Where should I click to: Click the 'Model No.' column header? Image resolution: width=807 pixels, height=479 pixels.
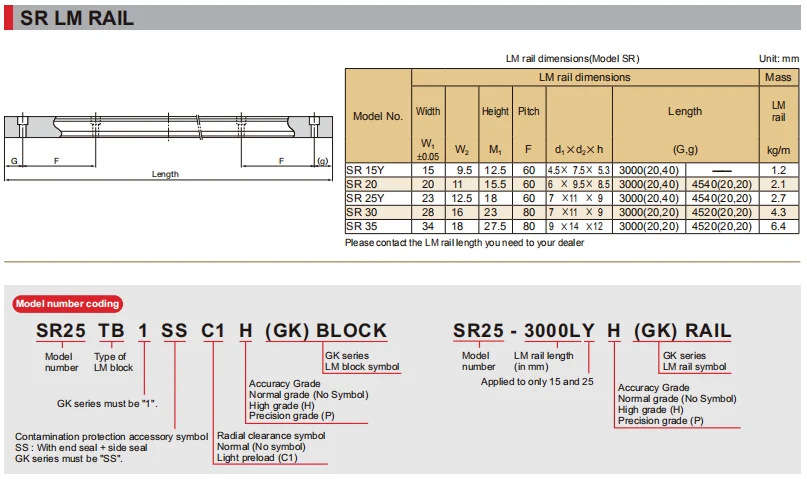tap(378, 116)
